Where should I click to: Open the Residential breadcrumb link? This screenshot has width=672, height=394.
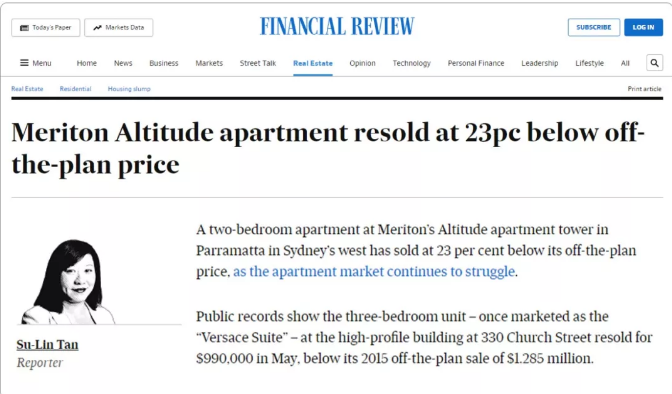(x=75, y=89)
